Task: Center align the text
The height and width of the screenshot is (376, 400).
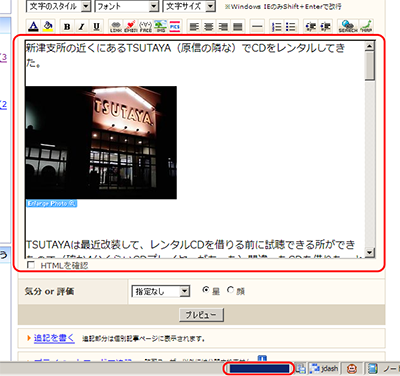Action: point(209,27)
